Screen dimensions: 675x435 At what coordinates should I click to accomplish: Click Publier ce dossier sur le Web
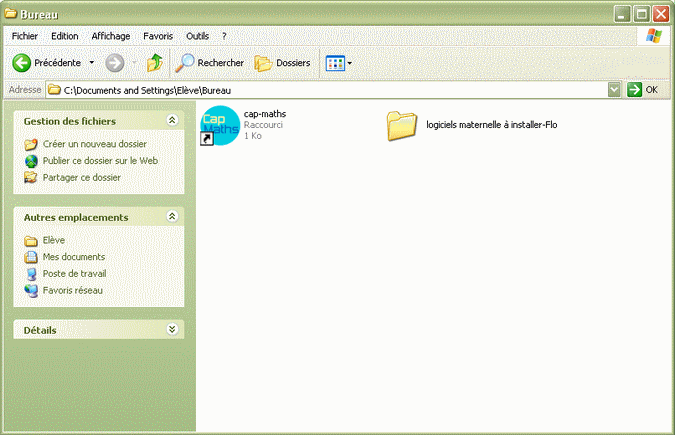click(100, 161)
